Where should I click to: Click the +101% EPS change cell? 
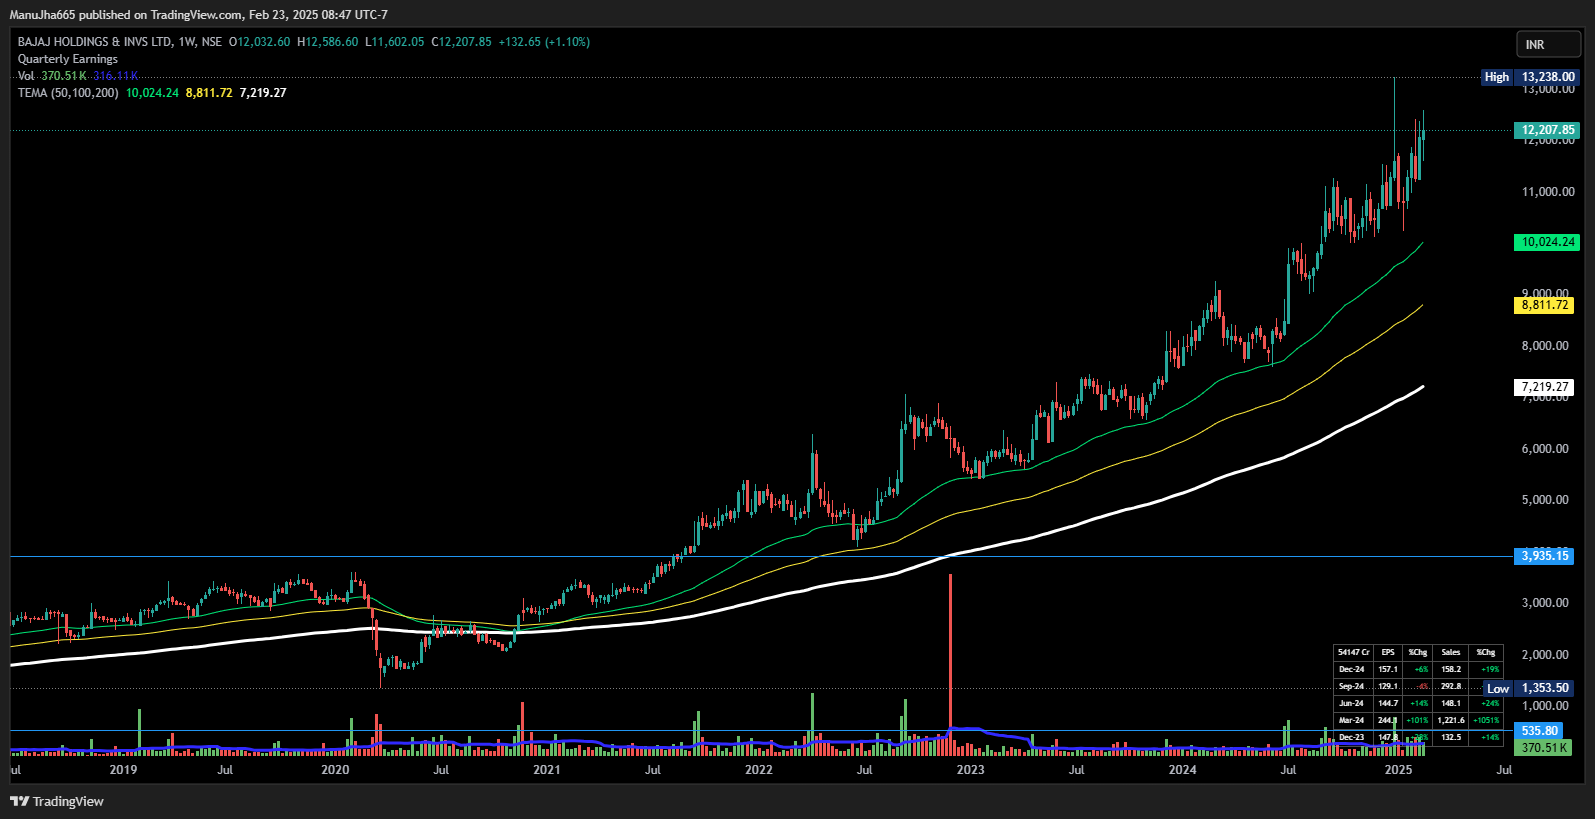(x=1418, y=720)
